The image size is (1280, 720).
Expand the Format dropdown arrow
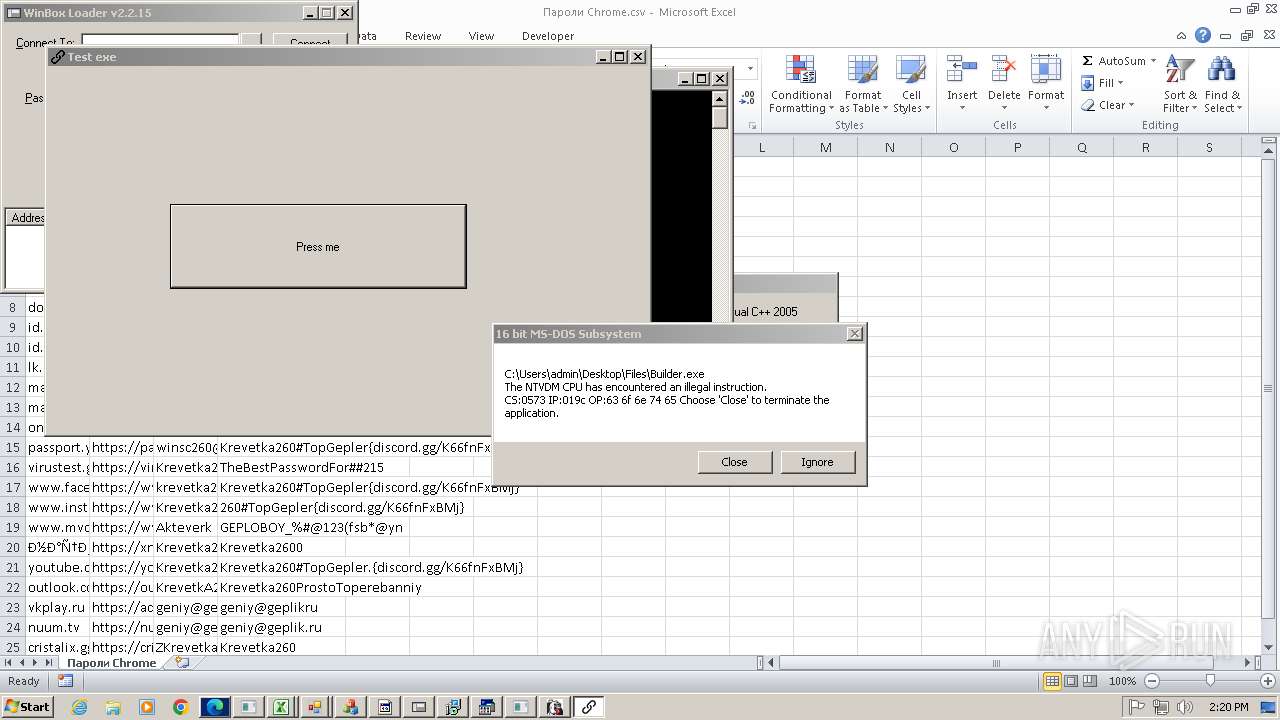1046,108
